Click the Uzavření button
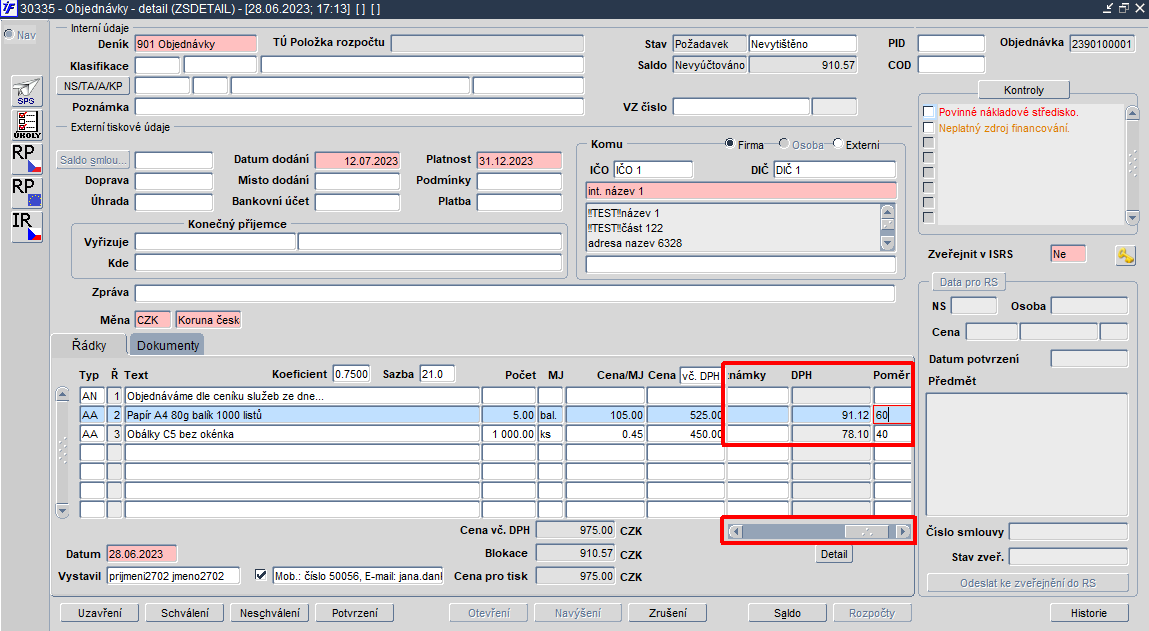 100,613
